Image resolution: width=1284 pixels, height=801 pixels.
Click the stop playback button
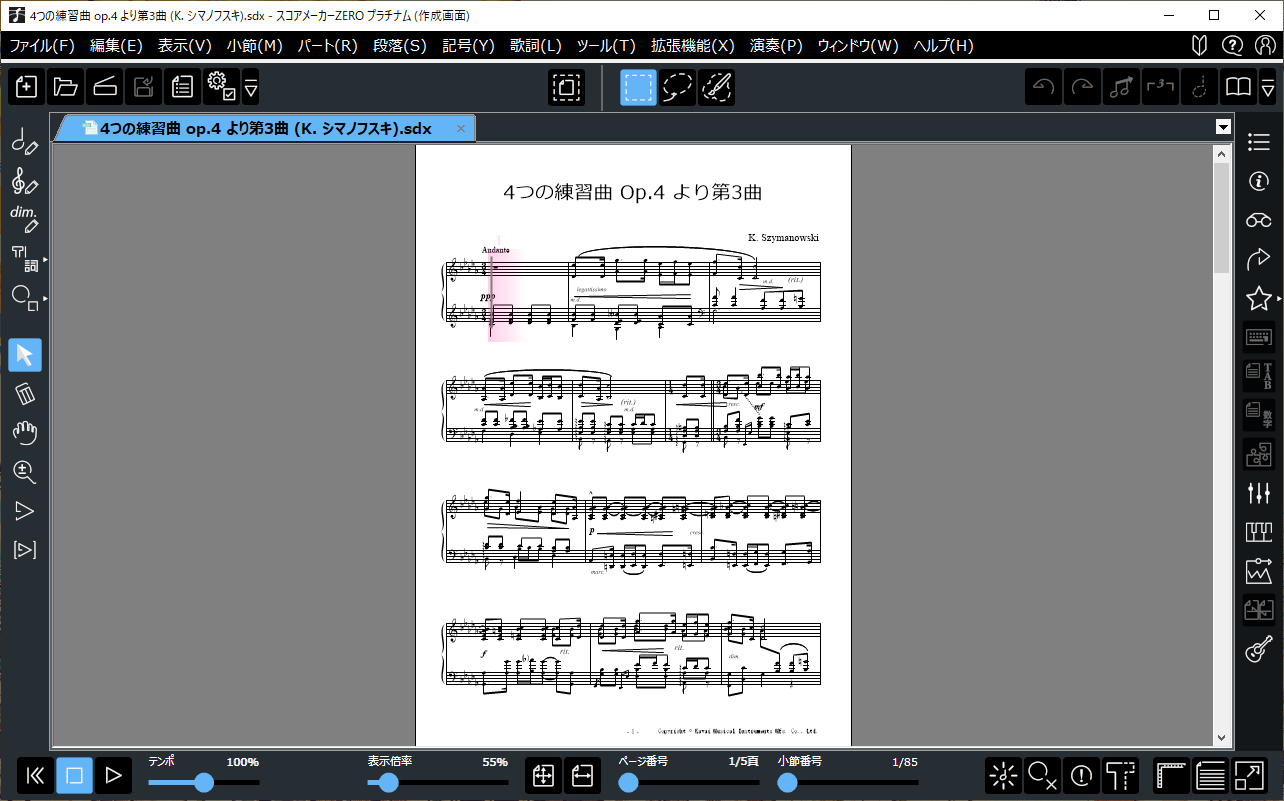point(74,775)
